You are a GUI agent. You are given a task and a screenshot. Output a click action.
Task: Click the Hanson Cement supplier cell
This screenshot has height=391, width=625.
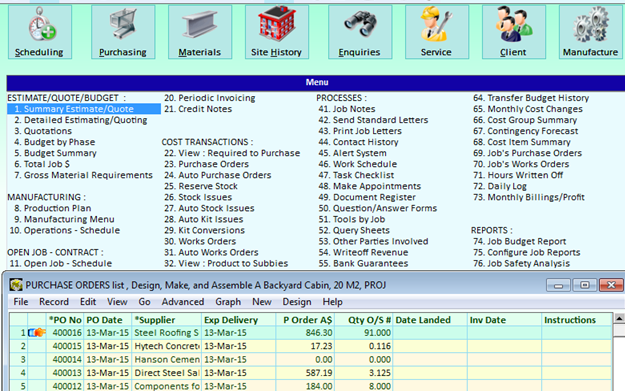166,360
